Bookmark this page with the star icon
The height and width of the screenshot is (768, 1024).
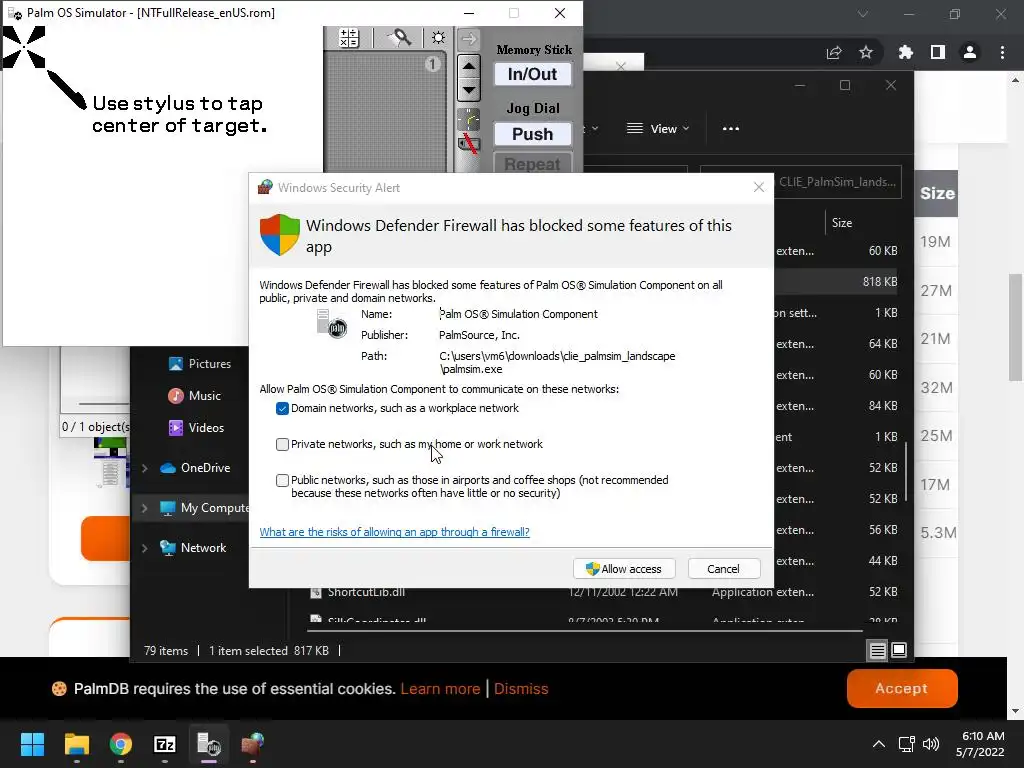[866, 52]
